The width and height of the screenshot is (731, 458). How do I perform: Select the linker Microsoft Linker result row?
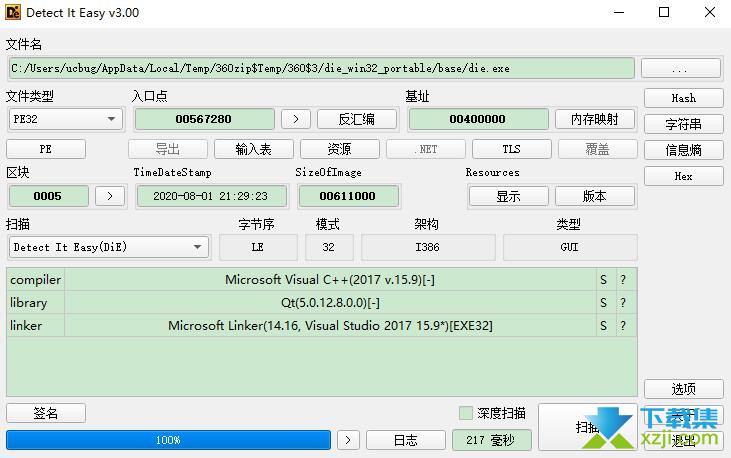pyautogui.click(x=330, y=326)
